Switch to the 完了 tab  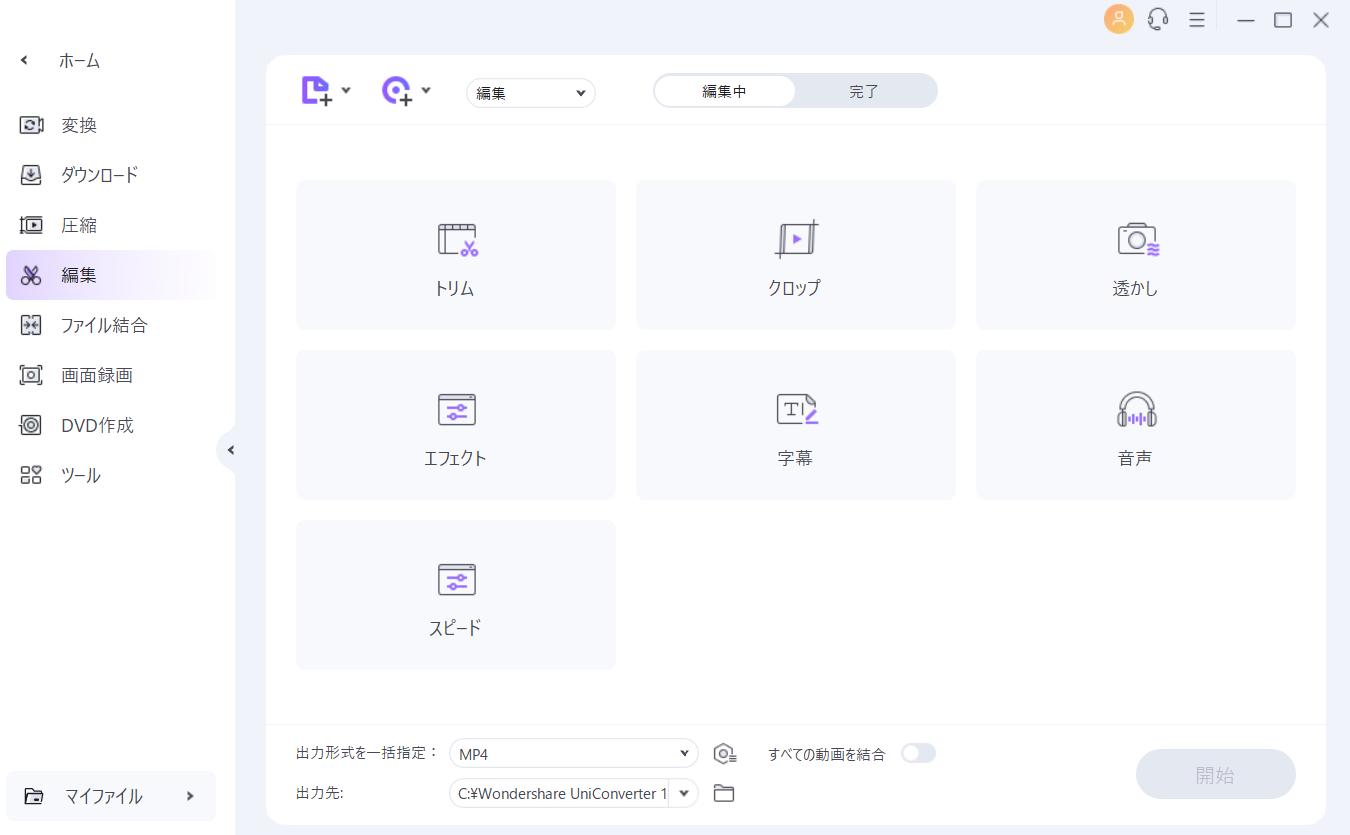pos(864,91)
